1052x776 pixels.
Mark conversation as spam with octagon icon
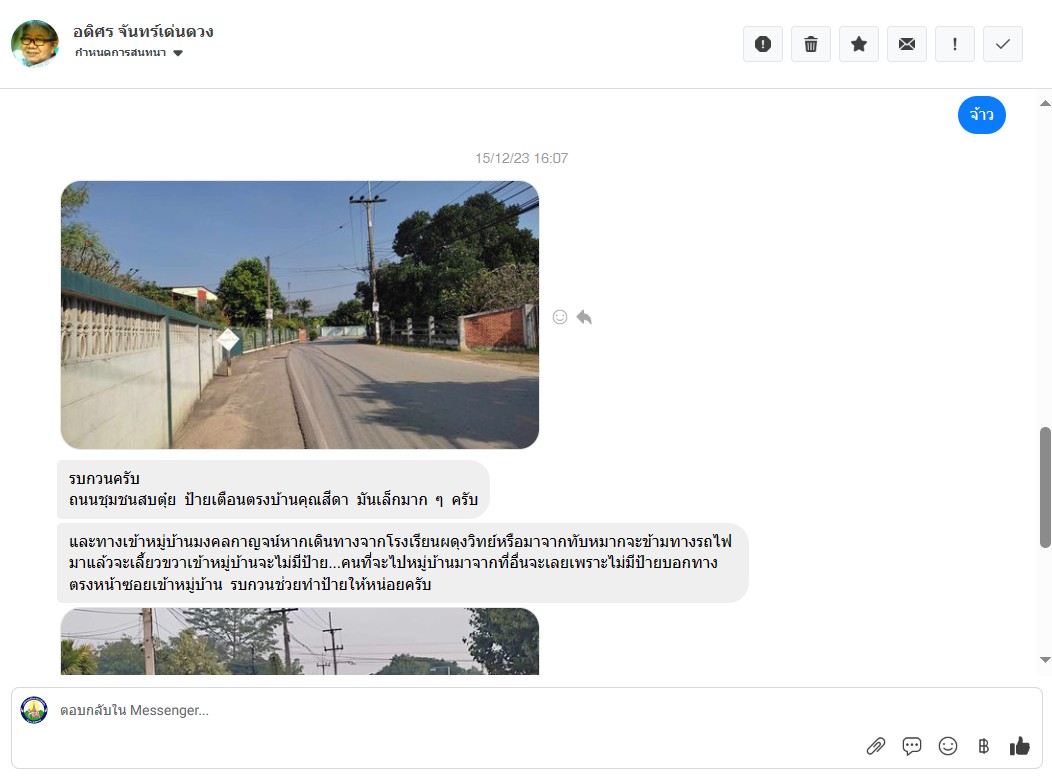763,44
